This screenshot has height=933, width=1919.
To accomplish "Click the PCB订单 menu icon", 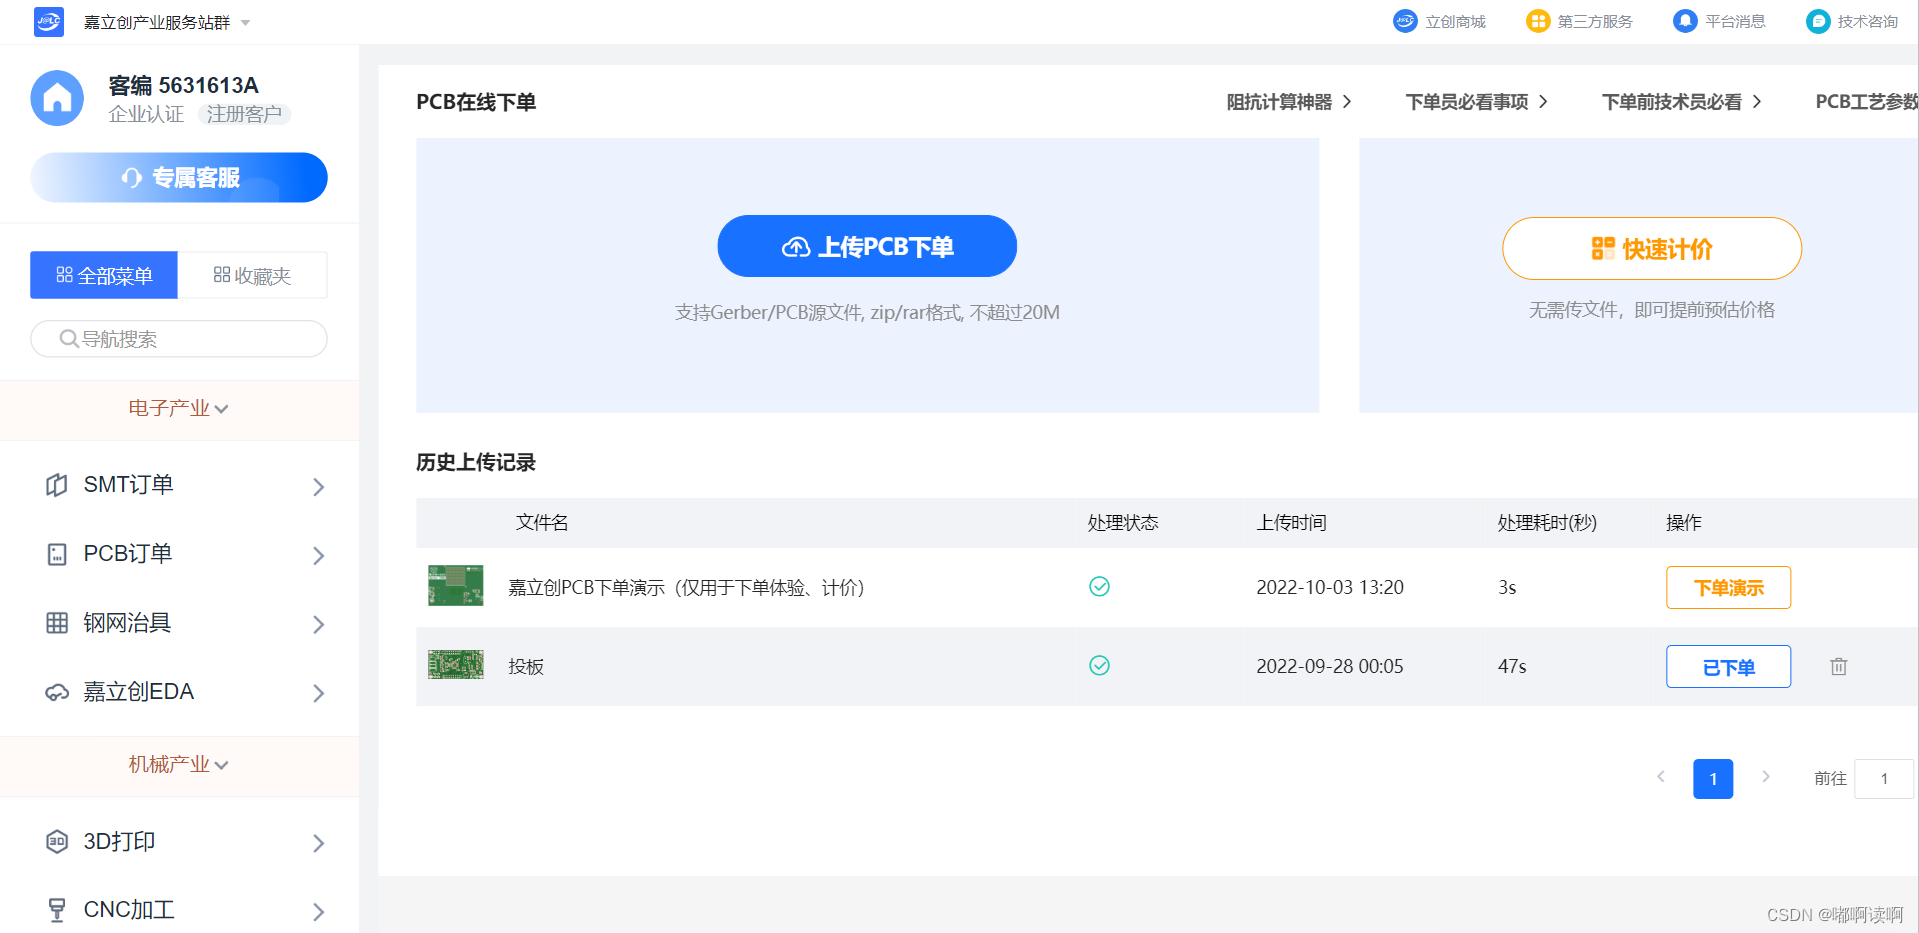I will pos(57,554).
